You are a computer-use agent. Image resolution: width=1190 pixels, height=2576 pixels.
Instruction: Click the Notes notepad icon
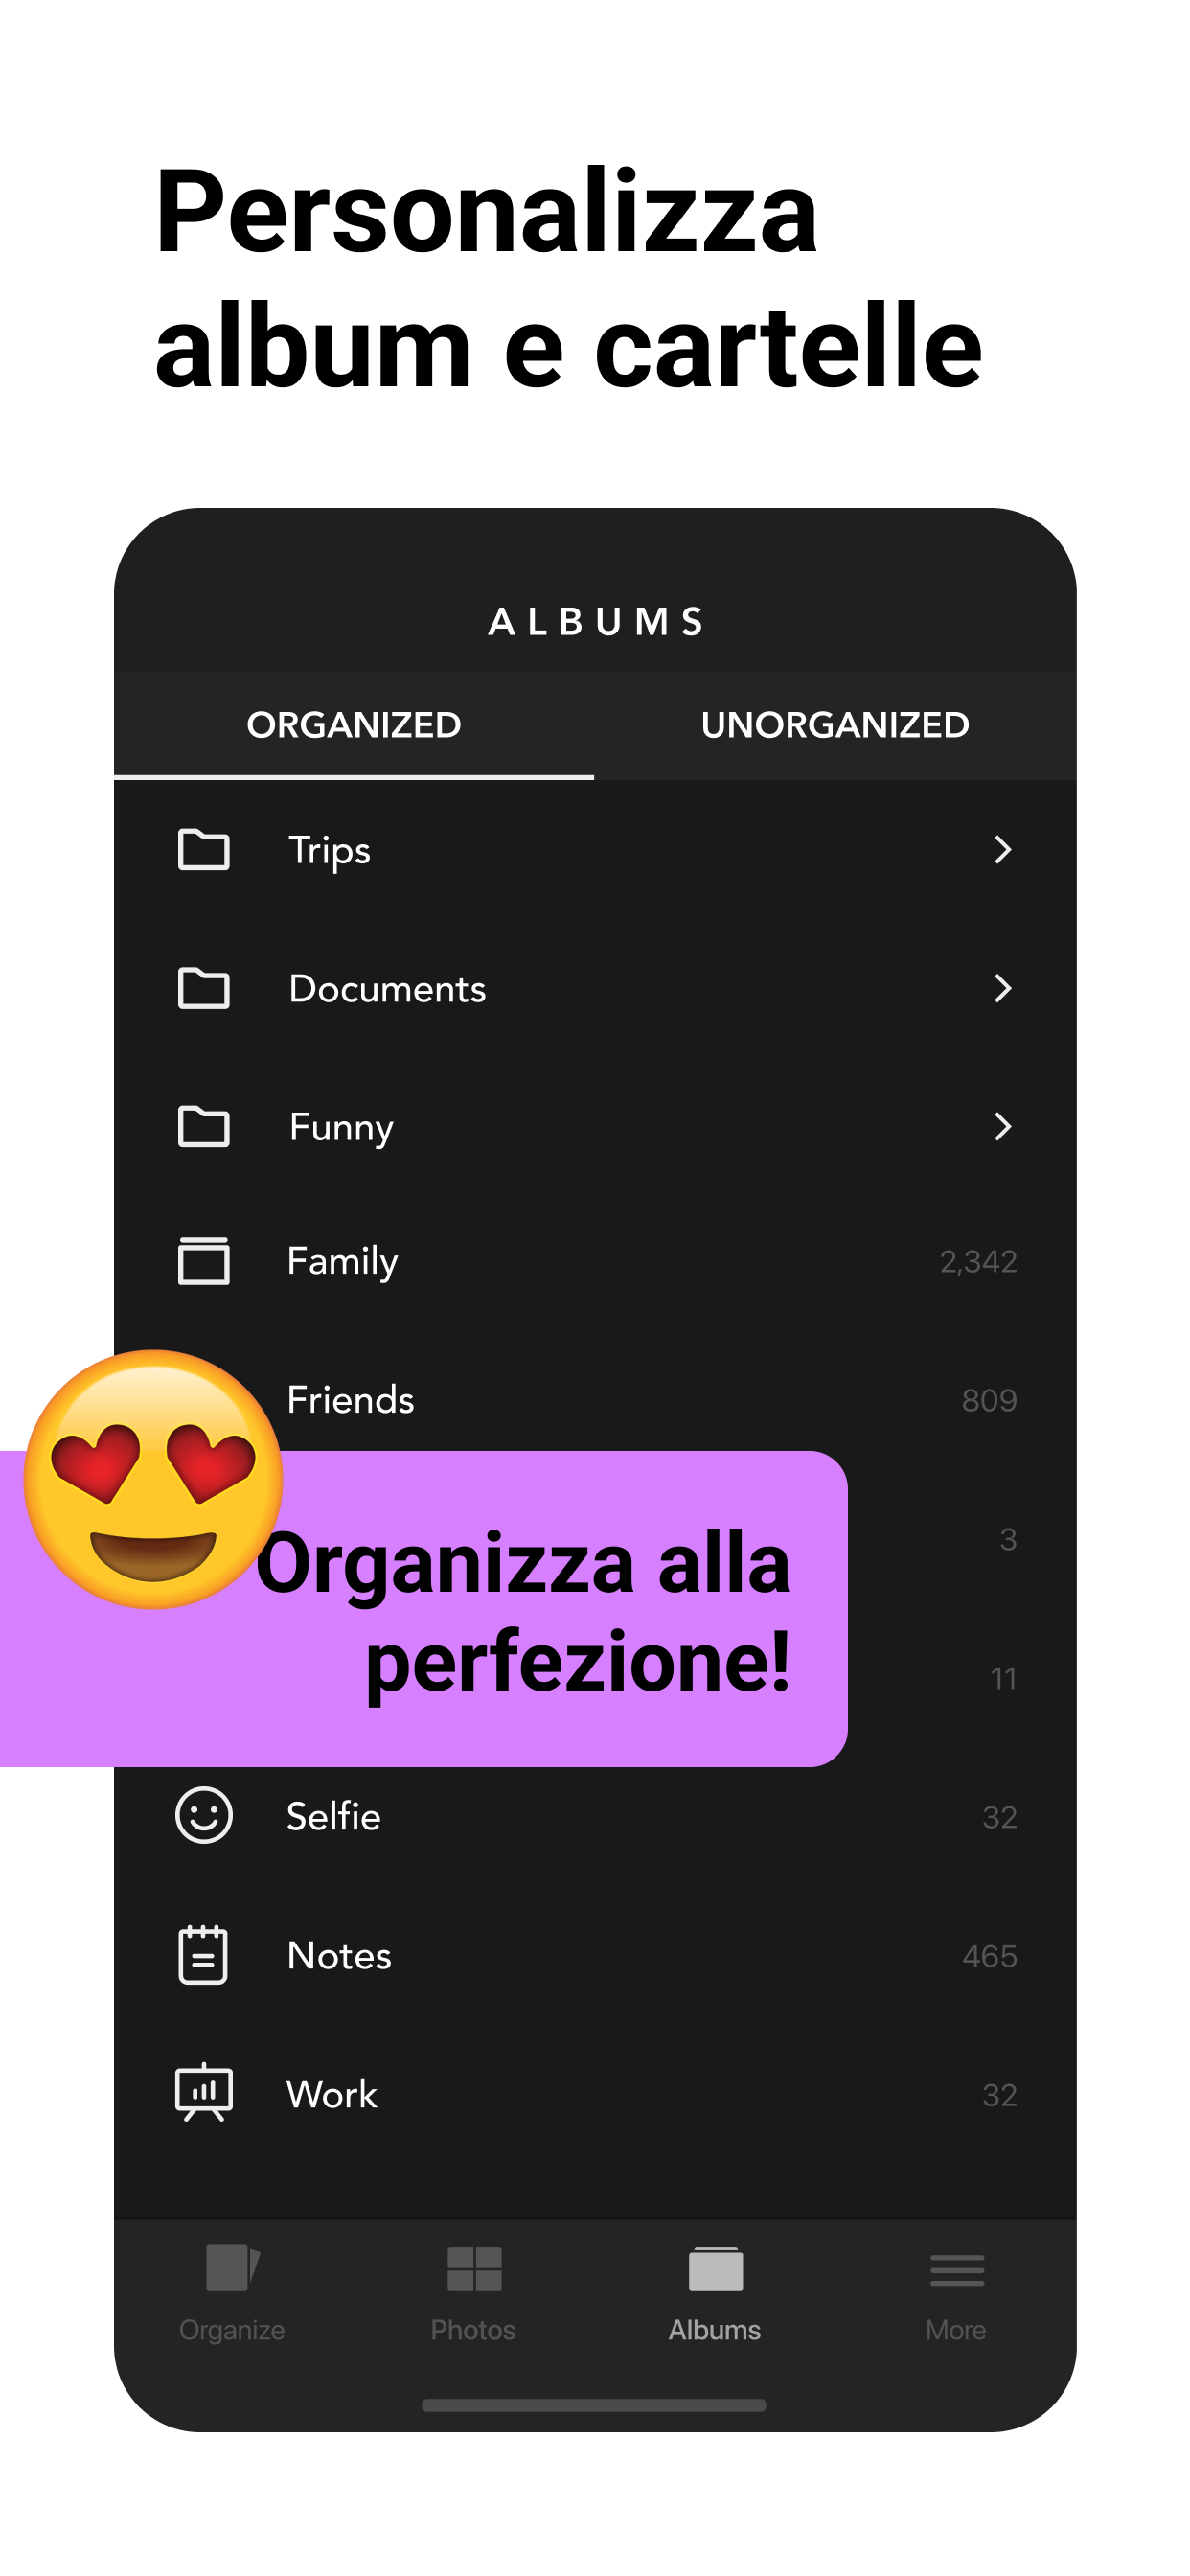[203, 1953]
